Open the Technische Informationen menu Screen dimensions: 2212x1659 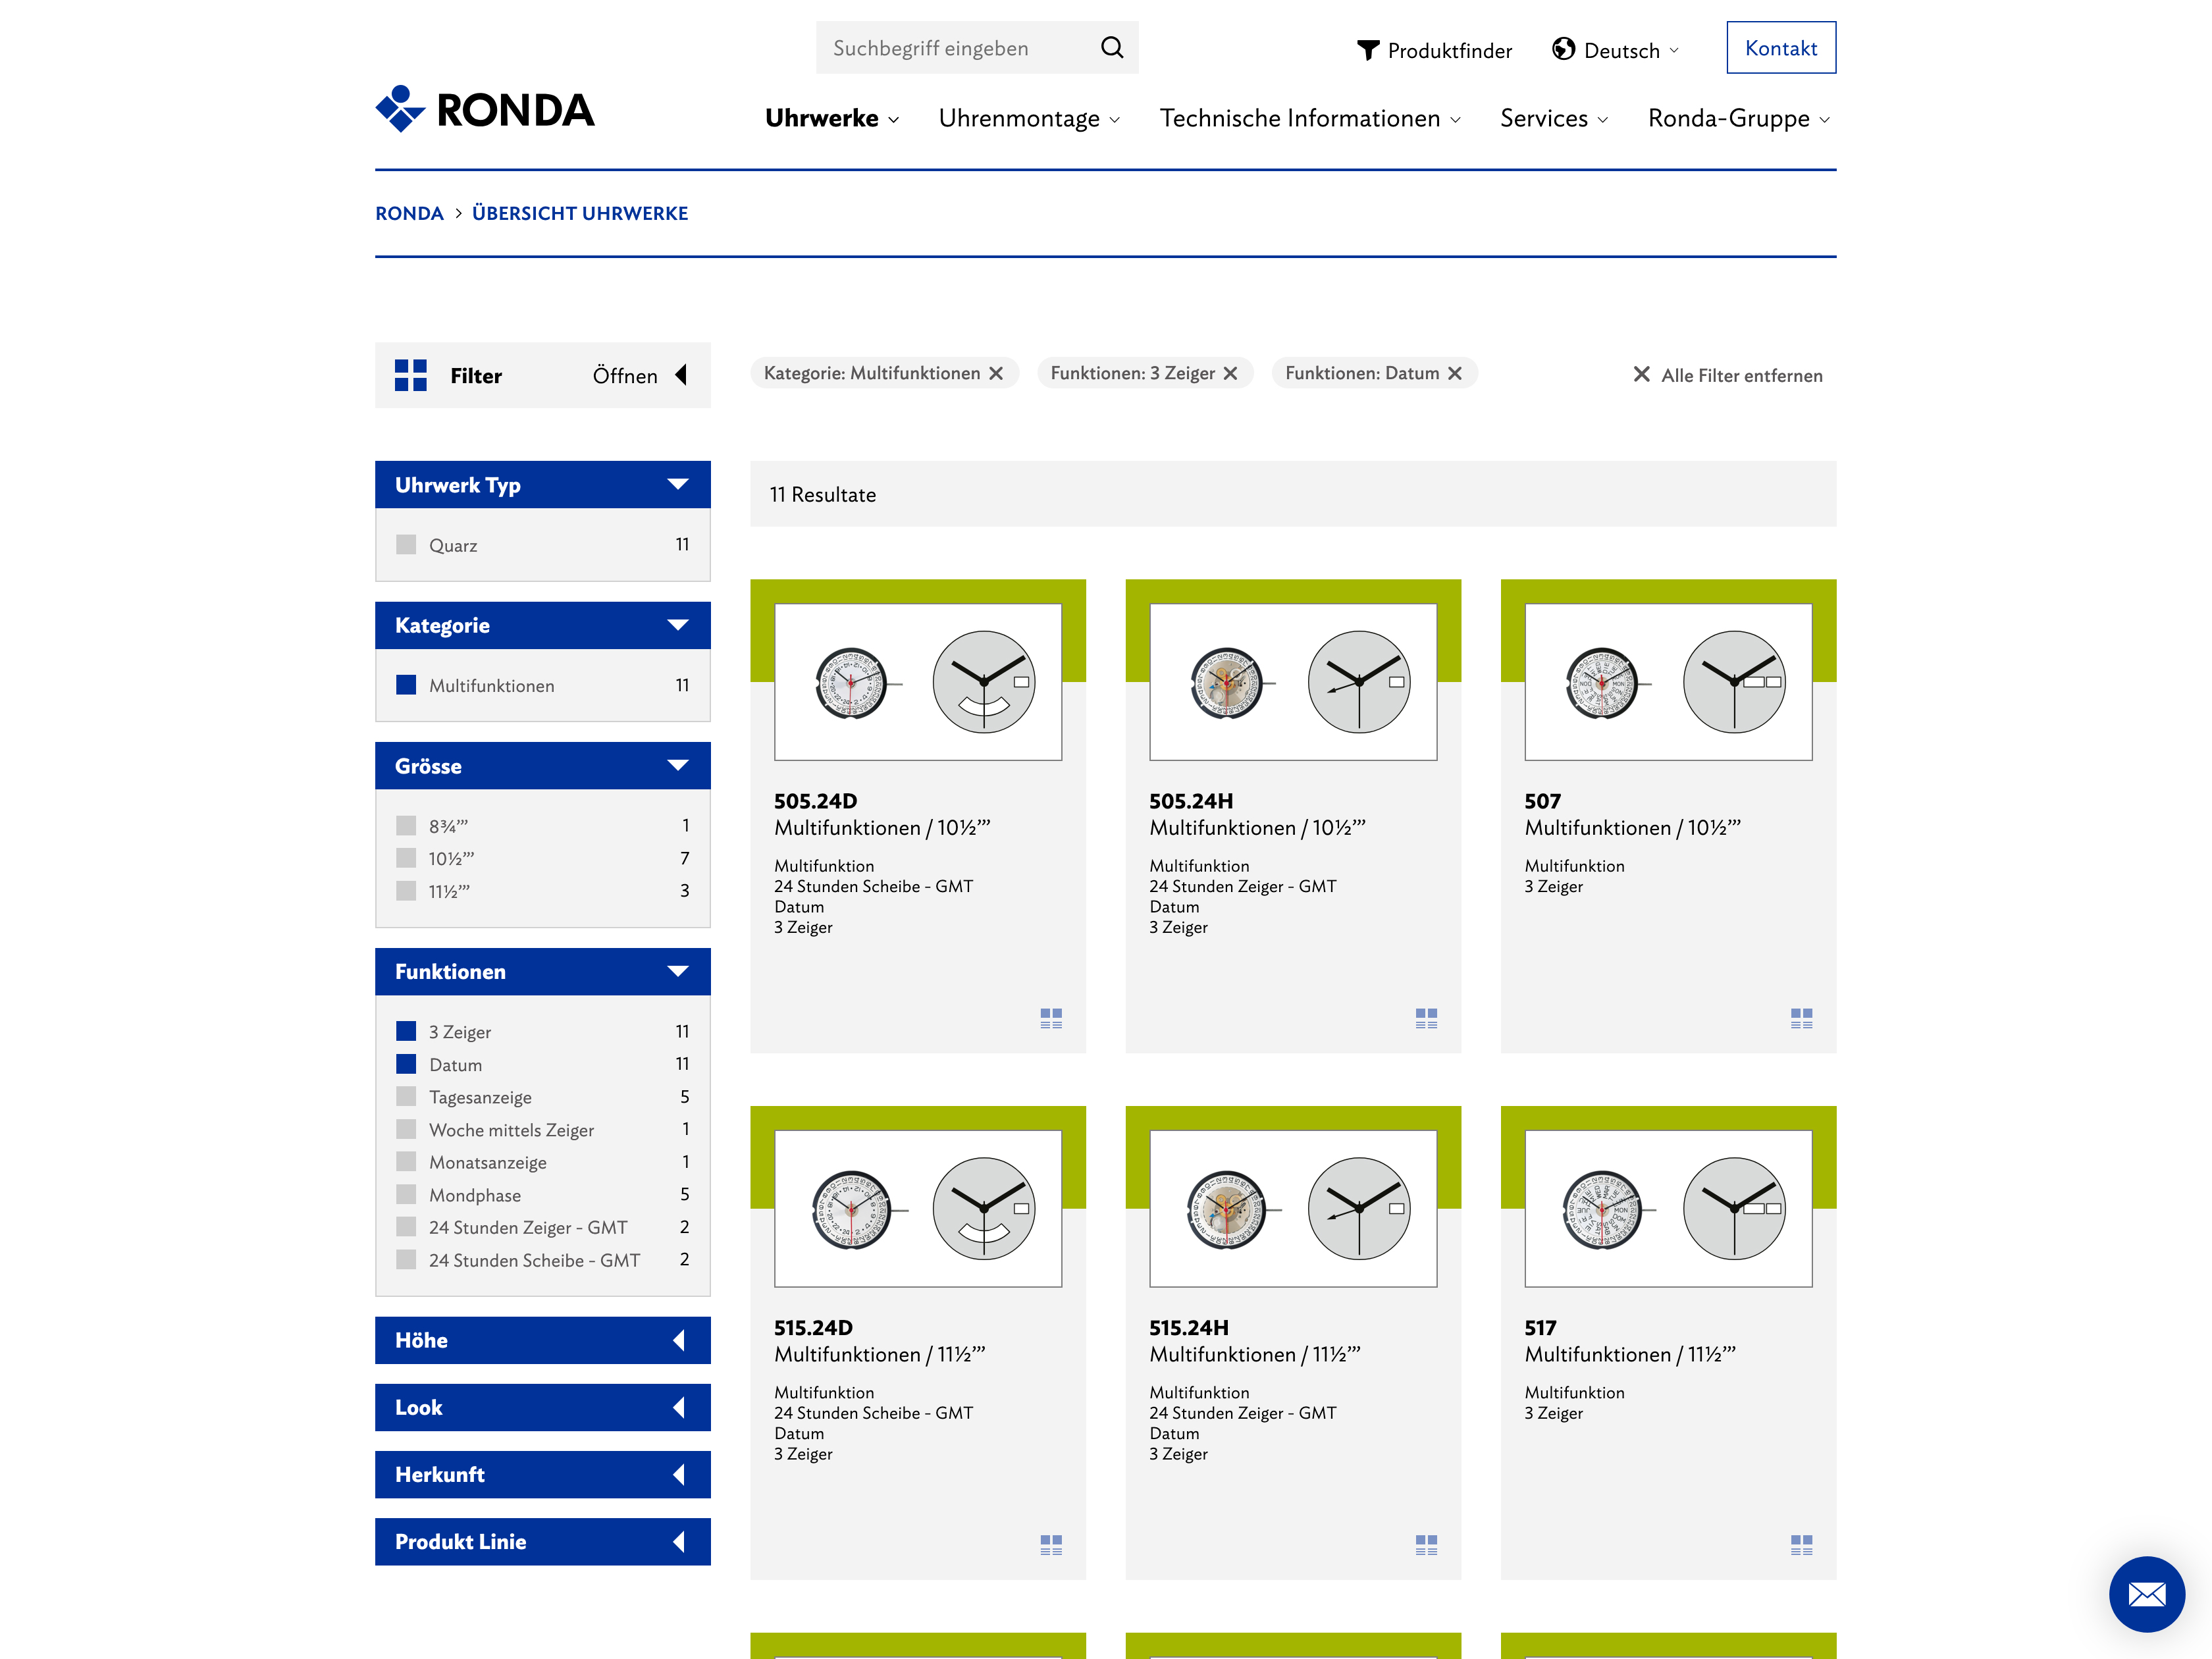[1310, 118]
